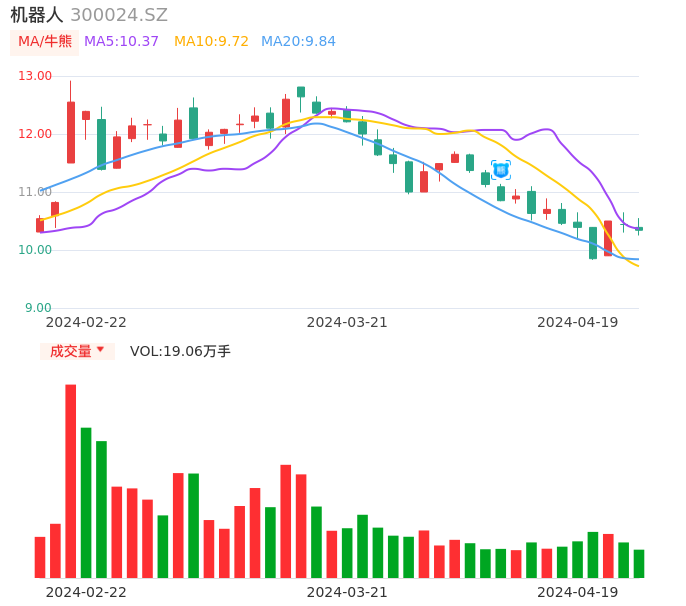Click the tallest red volume bar
This screenshot has height=606, width=686.
coord(71,480)
